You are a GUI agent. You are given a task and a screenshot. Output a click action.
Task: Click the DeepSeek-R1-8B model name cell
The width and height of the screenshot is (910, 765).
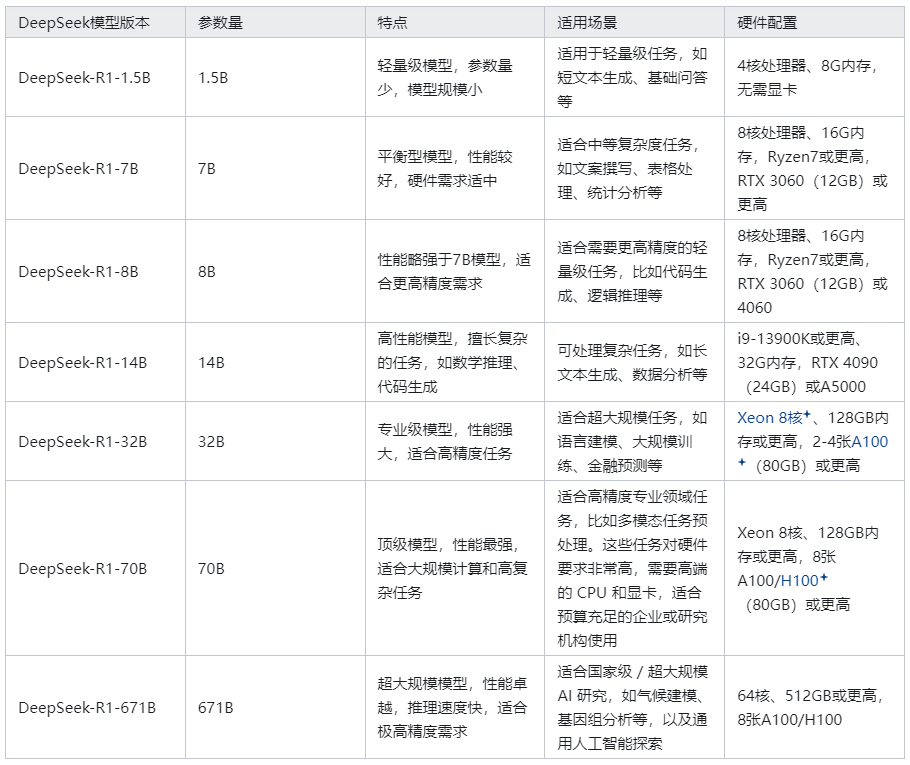78,271
